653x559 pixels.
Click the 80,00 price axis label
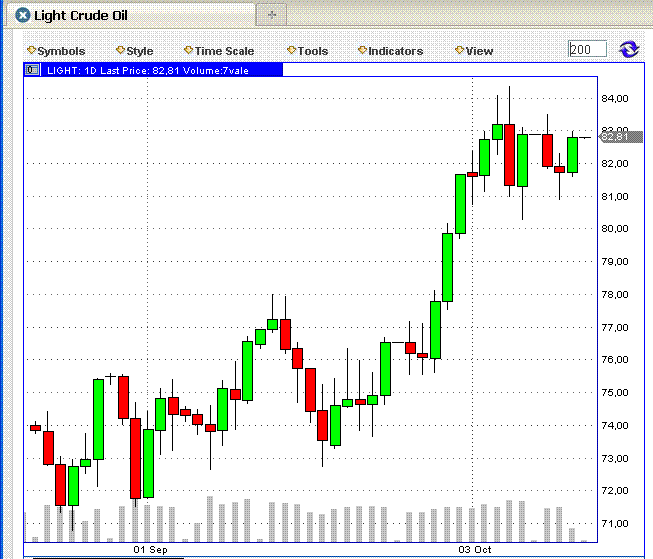tap(615, 229)
